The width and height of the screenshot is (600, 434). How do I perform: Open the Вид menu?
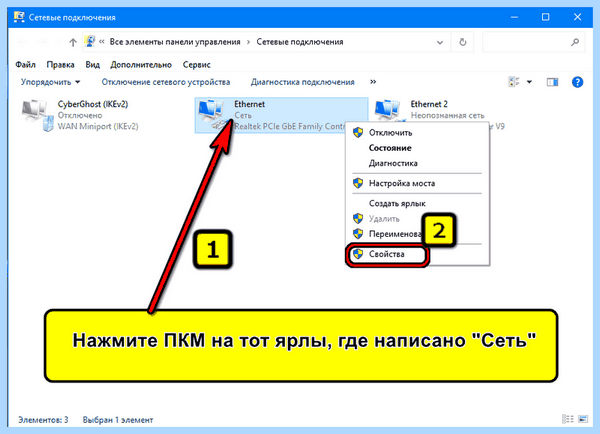[x=92, y=65]
